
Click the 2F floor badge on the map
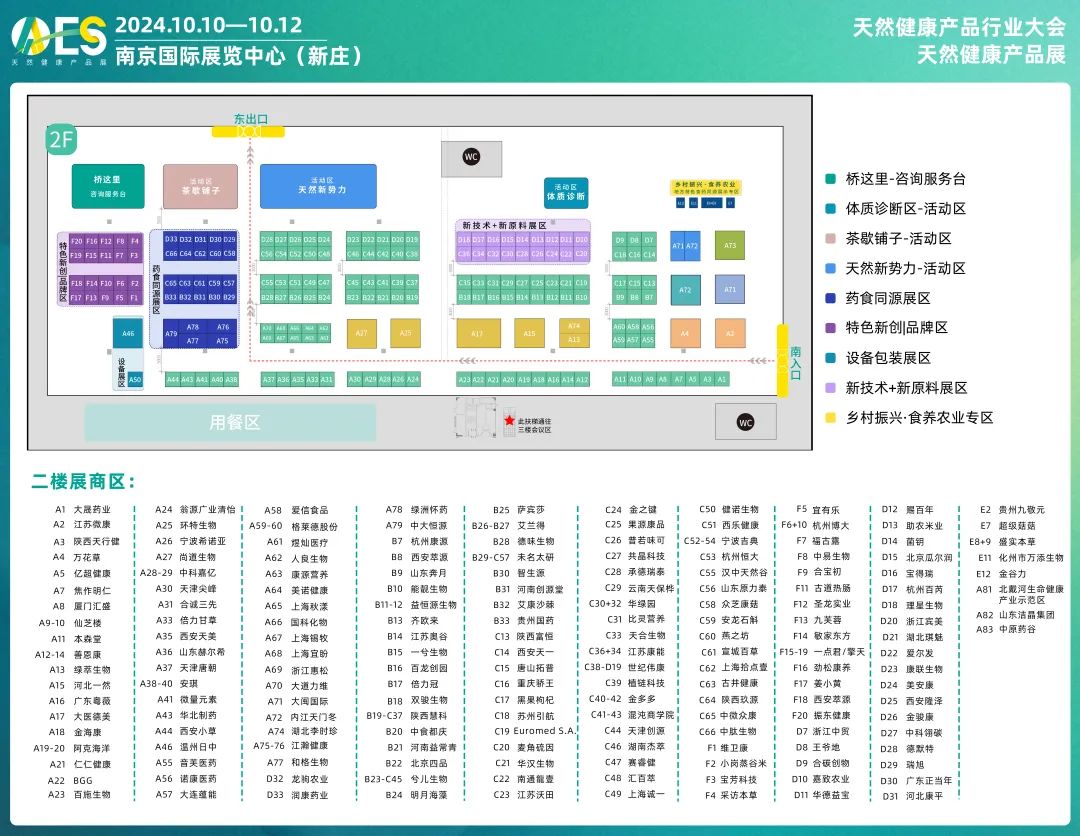[61, 140]
